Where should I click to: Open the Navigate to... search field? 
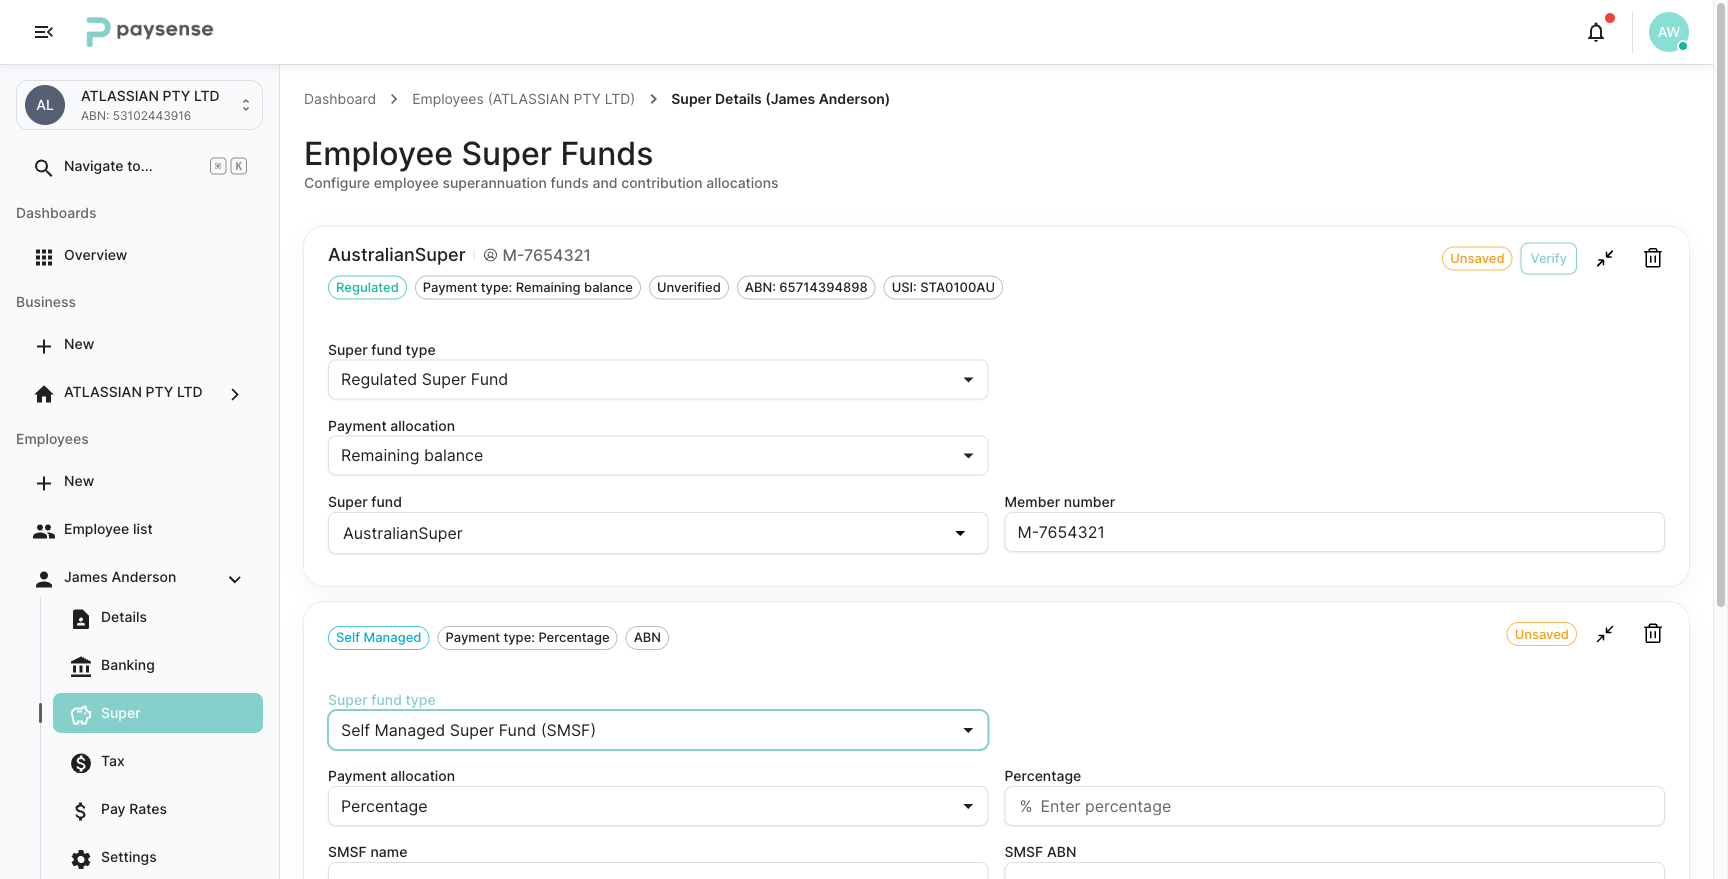point(140,167)
